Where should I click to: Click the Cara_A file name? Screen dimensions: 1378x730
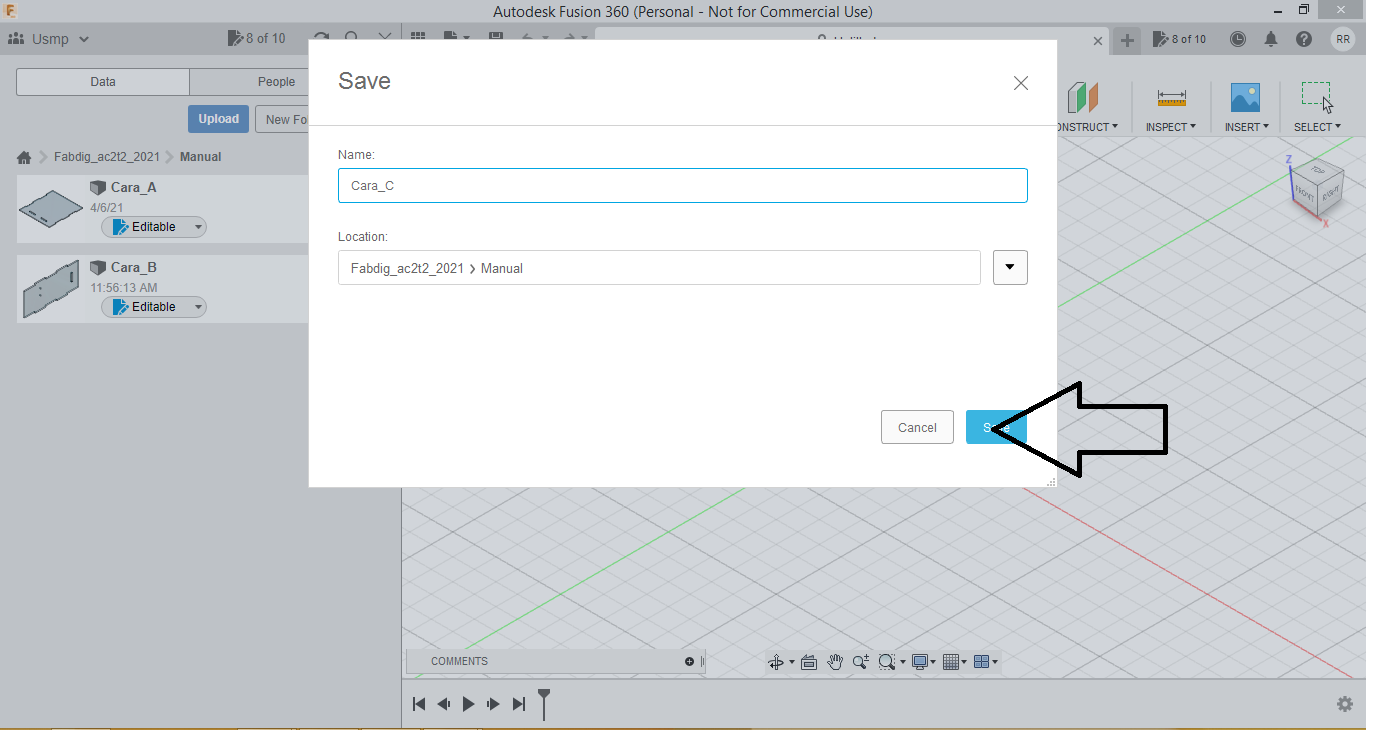click(133, 187)
